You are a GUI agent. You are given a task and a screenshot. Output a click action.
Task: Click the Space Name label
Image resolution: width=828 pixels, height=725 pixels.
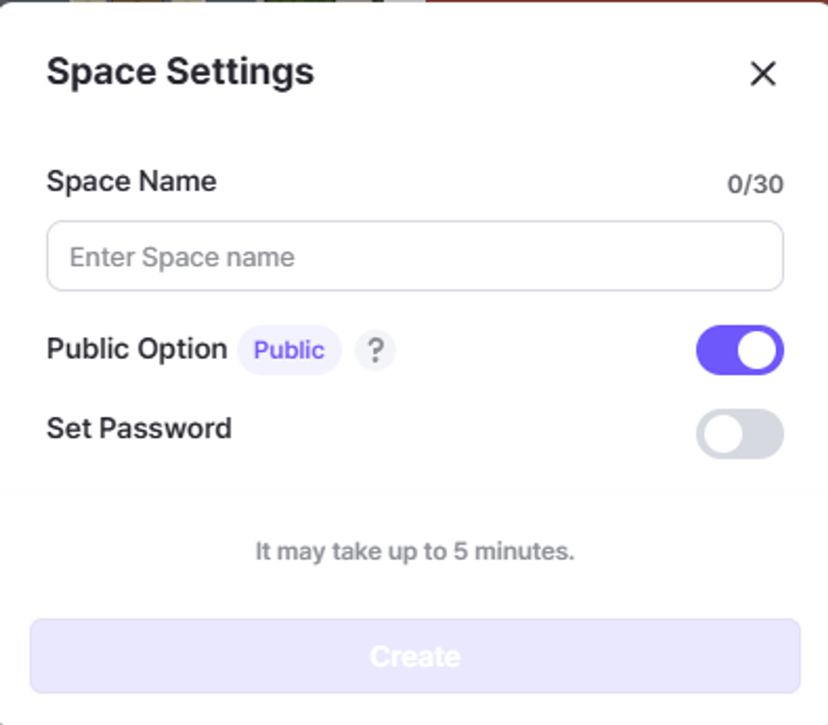tap(131, 182)
